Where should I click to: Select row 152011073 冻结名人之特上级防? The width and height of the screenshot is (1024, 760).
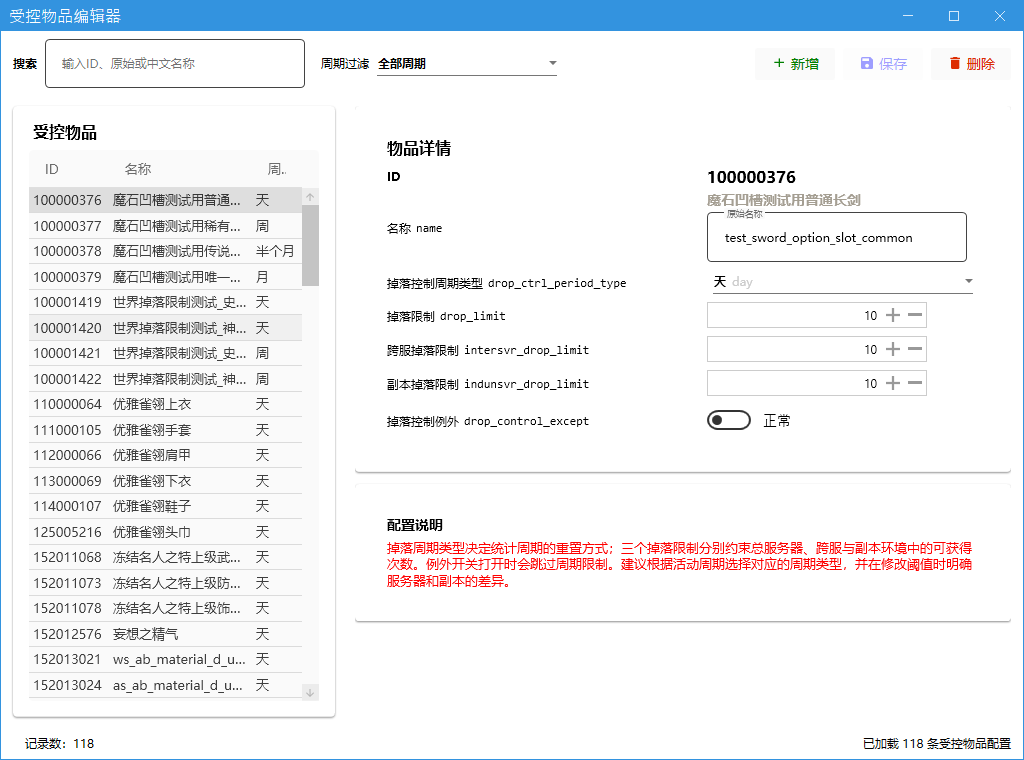point(166,583)
